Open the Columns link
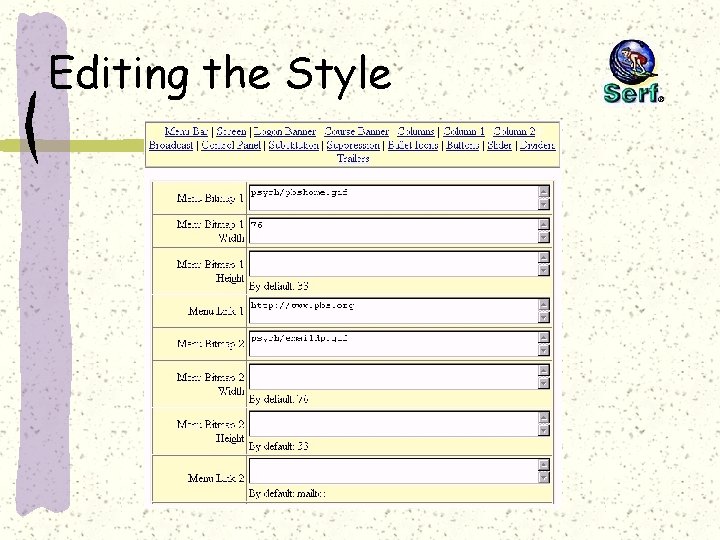Screen dimensions: 720x540 click(416, 131)
